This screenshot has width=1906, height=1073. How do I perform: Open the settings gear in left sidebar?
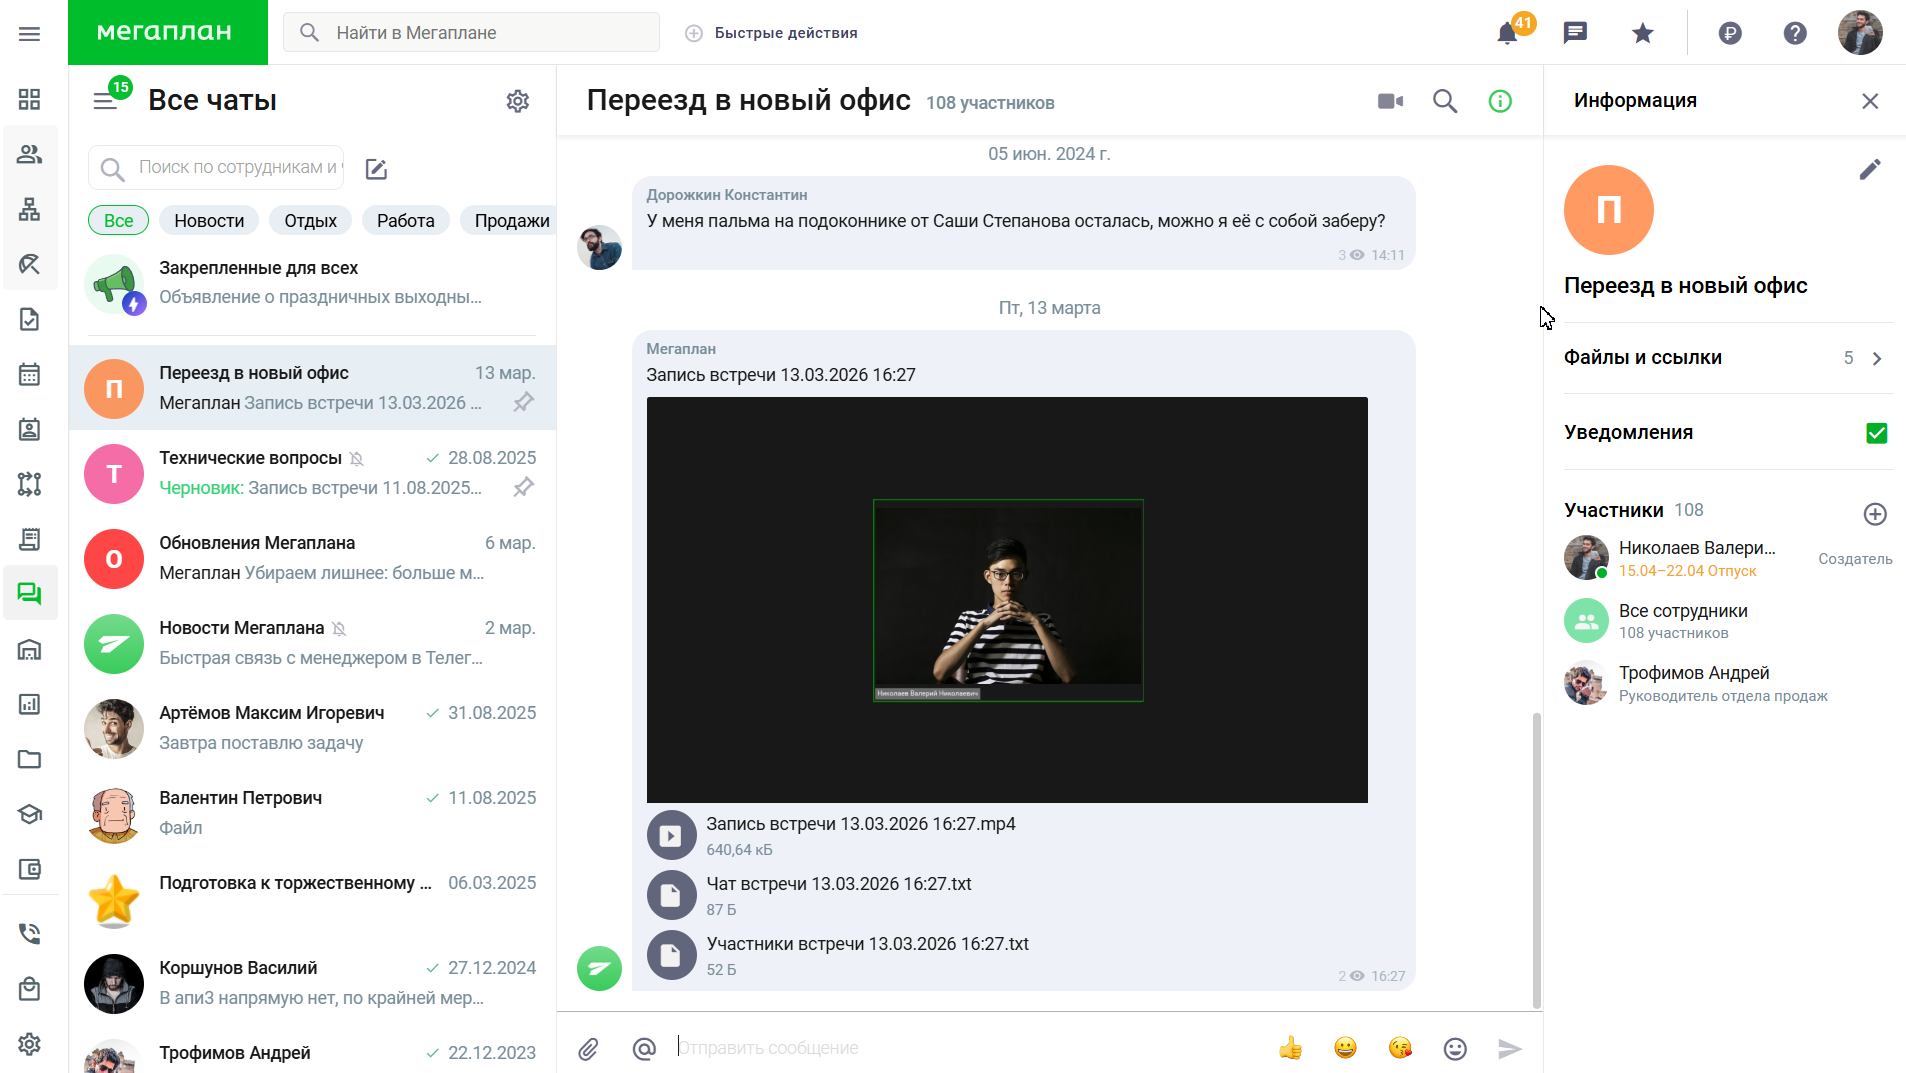pos(30,1044)
